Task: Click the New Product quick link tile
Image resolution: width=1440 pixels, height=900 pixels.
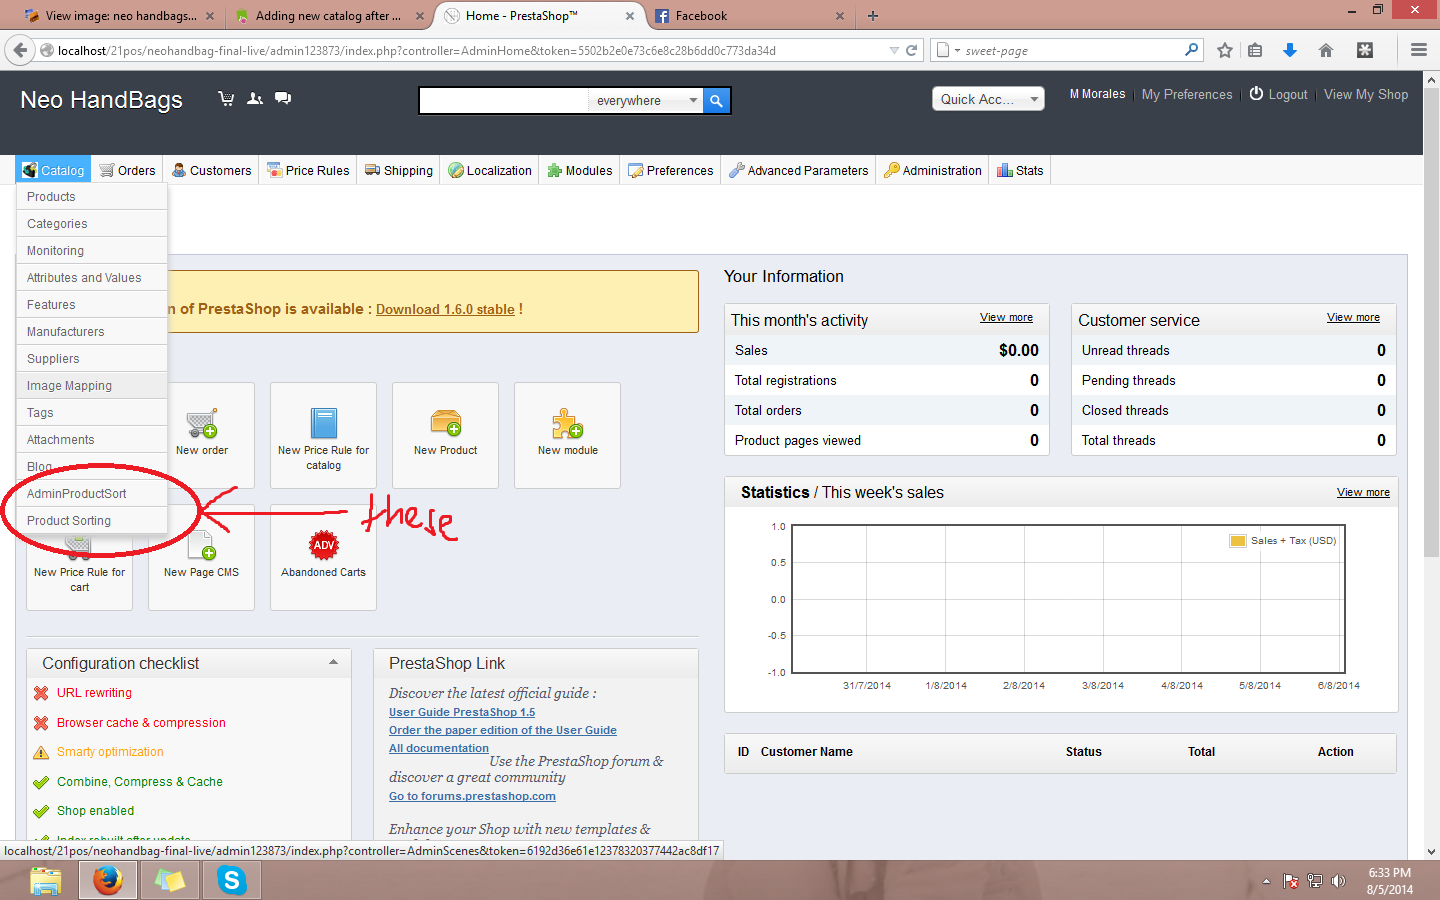Action: pyautogui.click(x=446, y=435)
